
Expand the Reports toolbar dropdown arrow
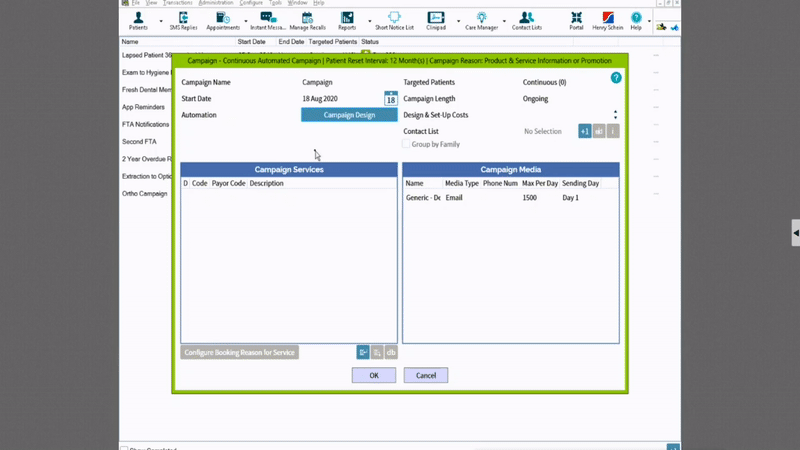tap(369, 21)
